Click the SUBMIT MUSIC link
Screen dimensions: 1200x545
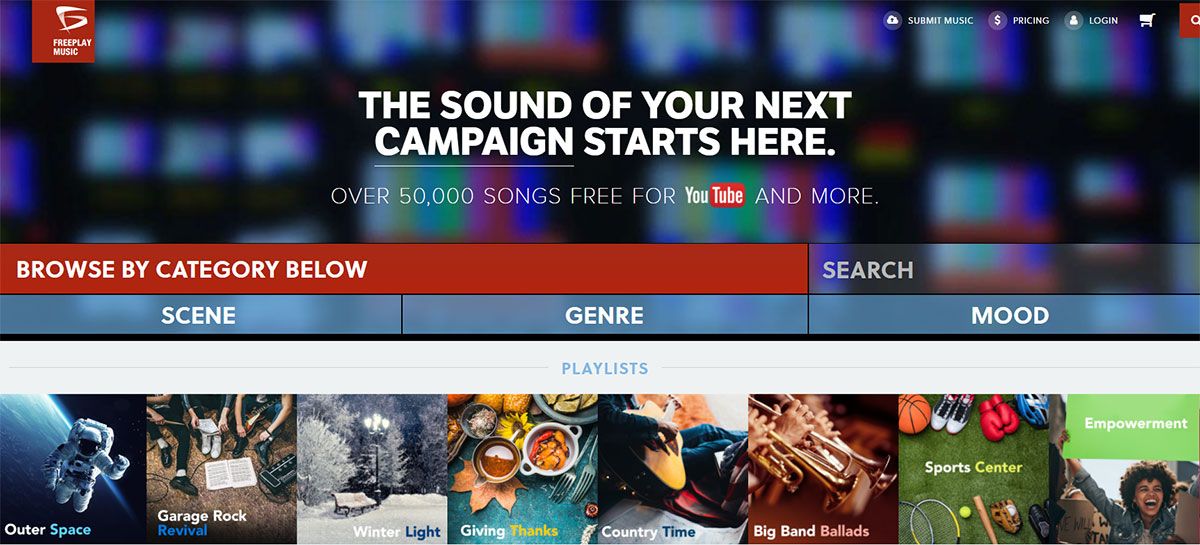point(940,20)
